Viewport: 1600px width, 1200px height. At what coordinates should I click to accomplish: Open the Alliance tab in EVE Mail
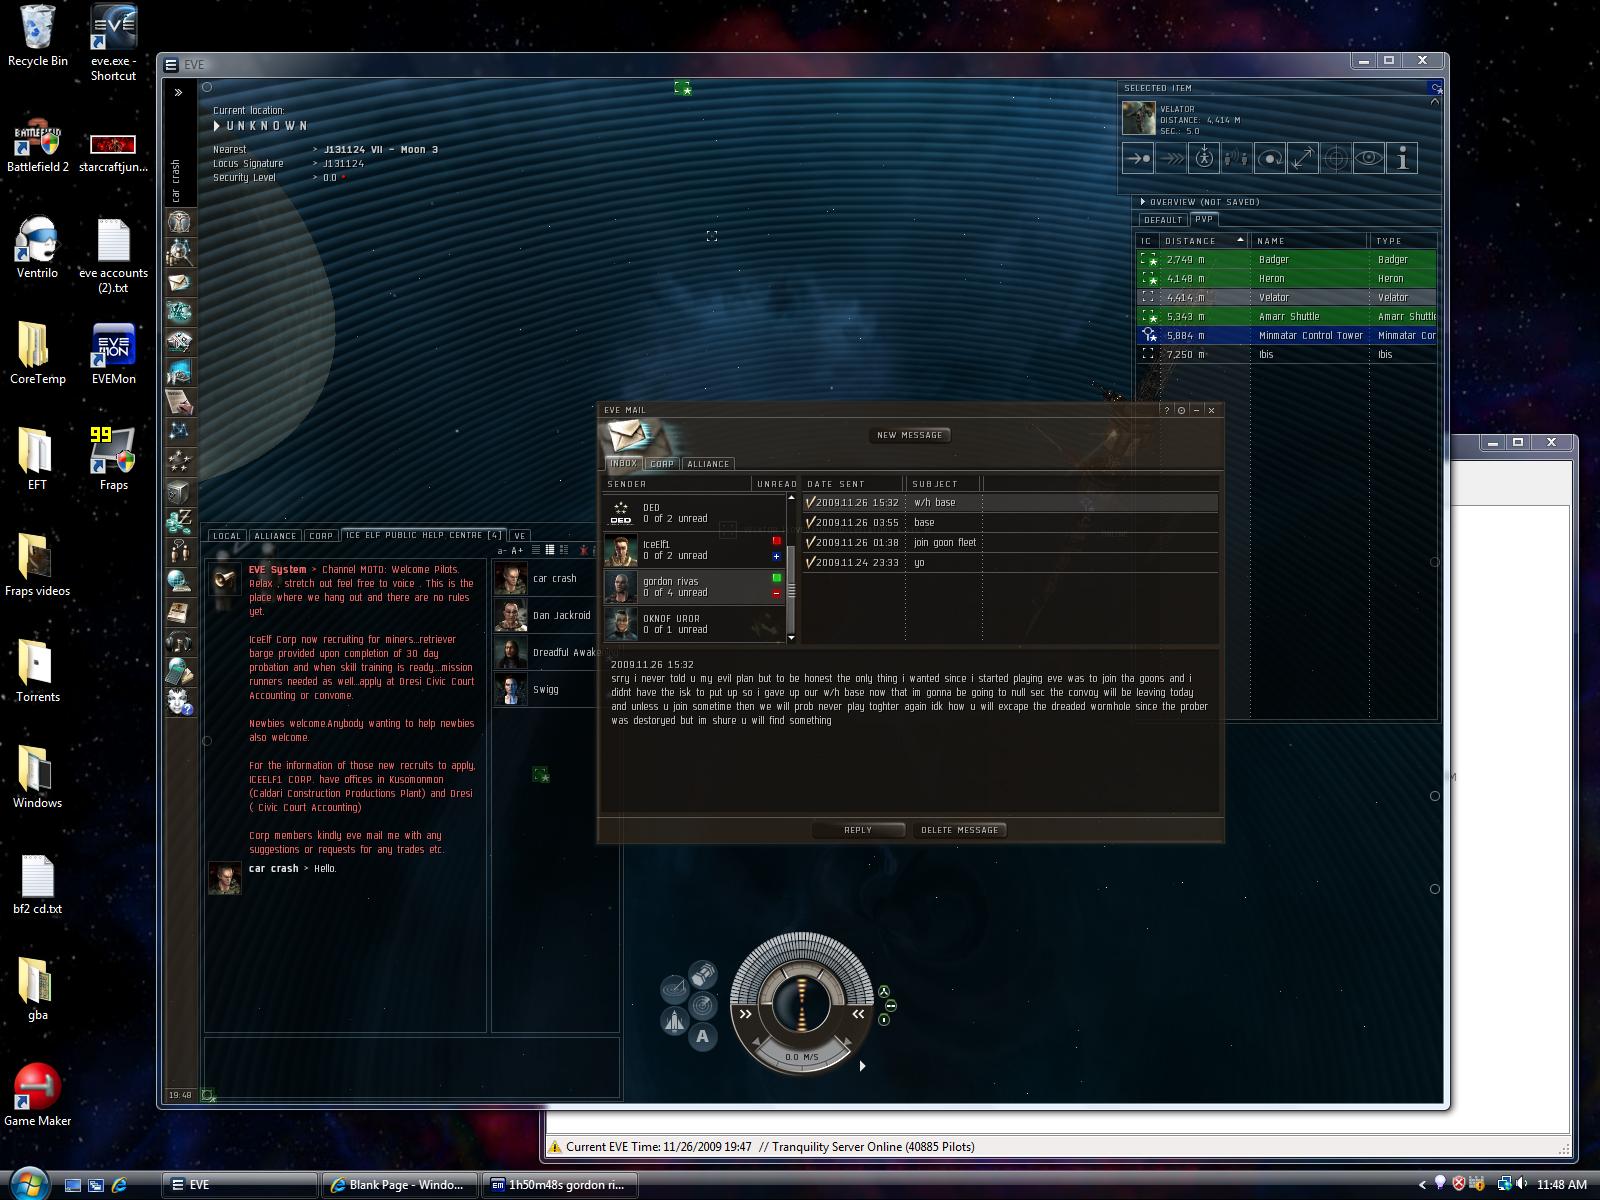(708, 464)
